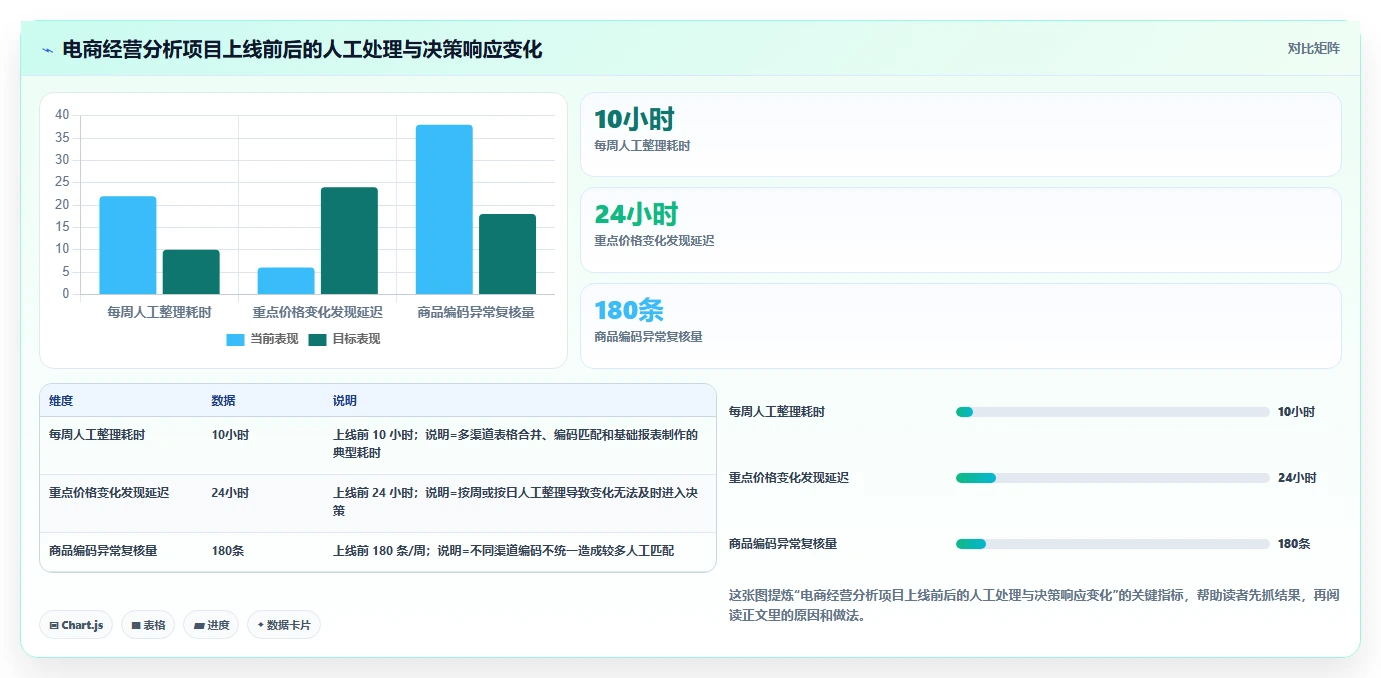Click the chart axis label 商品编码异常复核量
The width and height of the screenshot is (1381, 678).
click(x=476, y=312)
